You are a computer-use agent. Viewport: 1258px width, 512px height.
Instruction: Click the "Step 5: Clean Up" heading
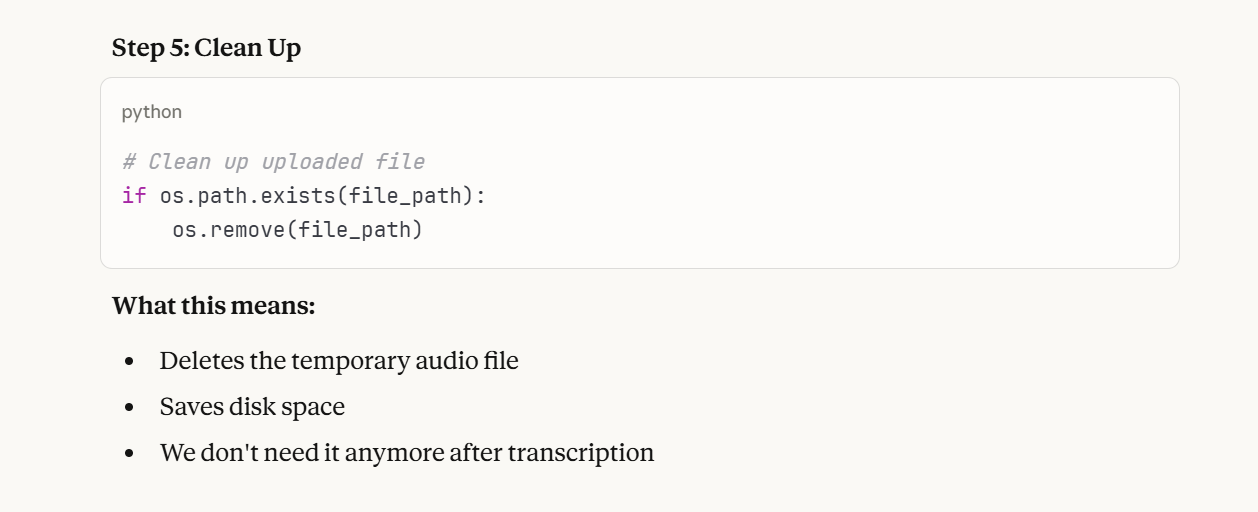click(x=206, y=48)
